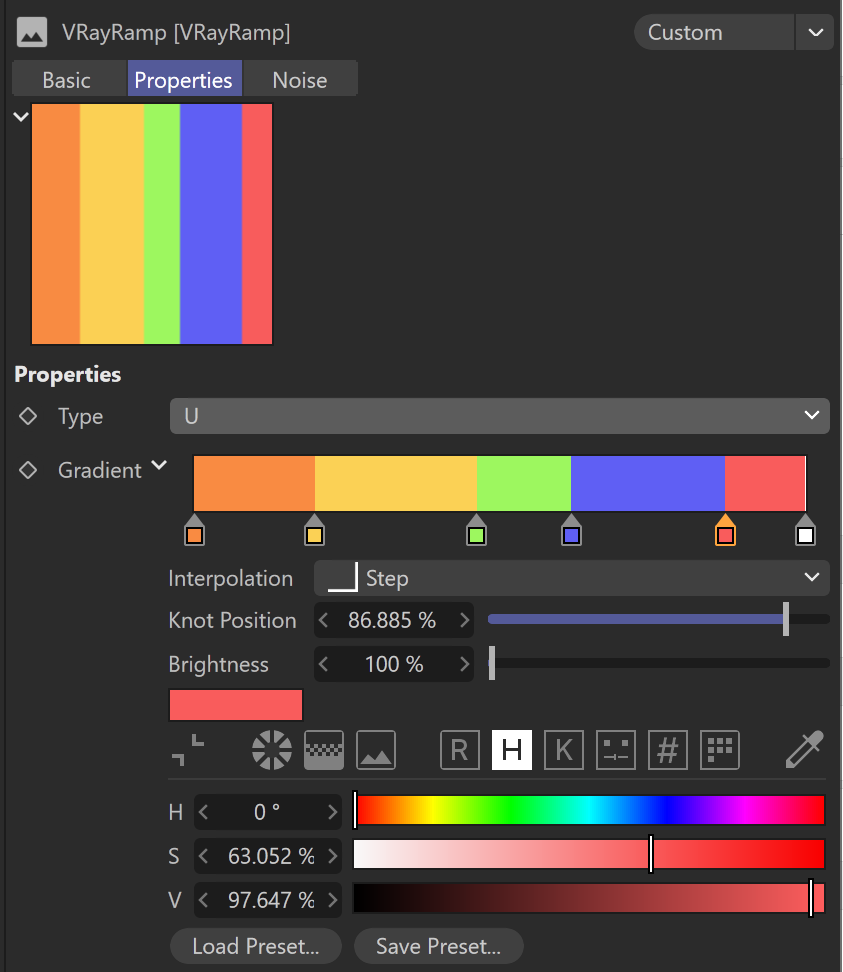
Task: Toggle compact color chooser size icon
Action: tap(187, 750)
